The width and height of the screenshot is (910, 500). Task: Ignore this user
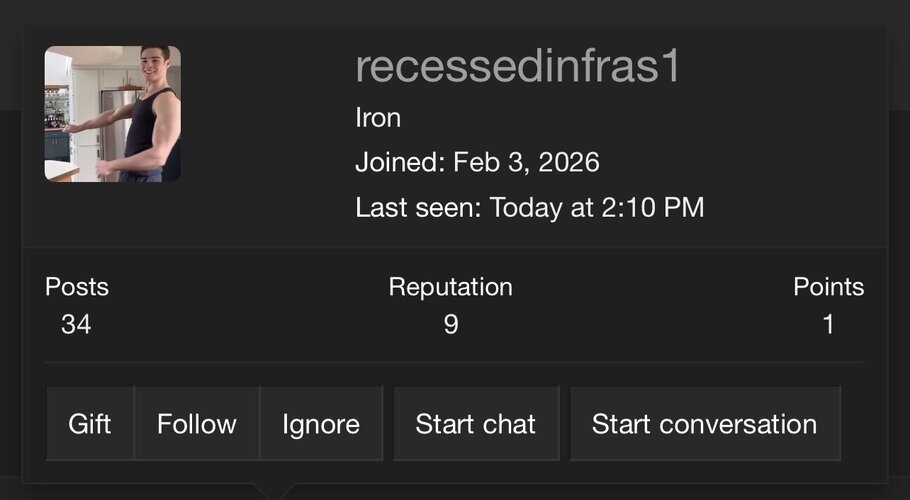[321, 423]
